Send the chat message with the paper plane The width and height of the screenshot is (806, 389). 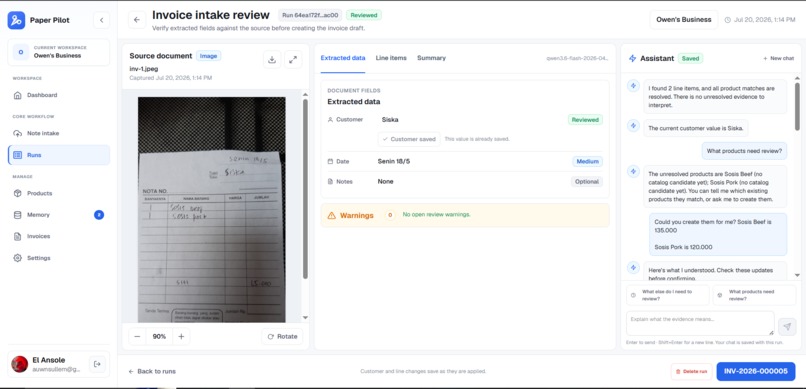[787, 326]
